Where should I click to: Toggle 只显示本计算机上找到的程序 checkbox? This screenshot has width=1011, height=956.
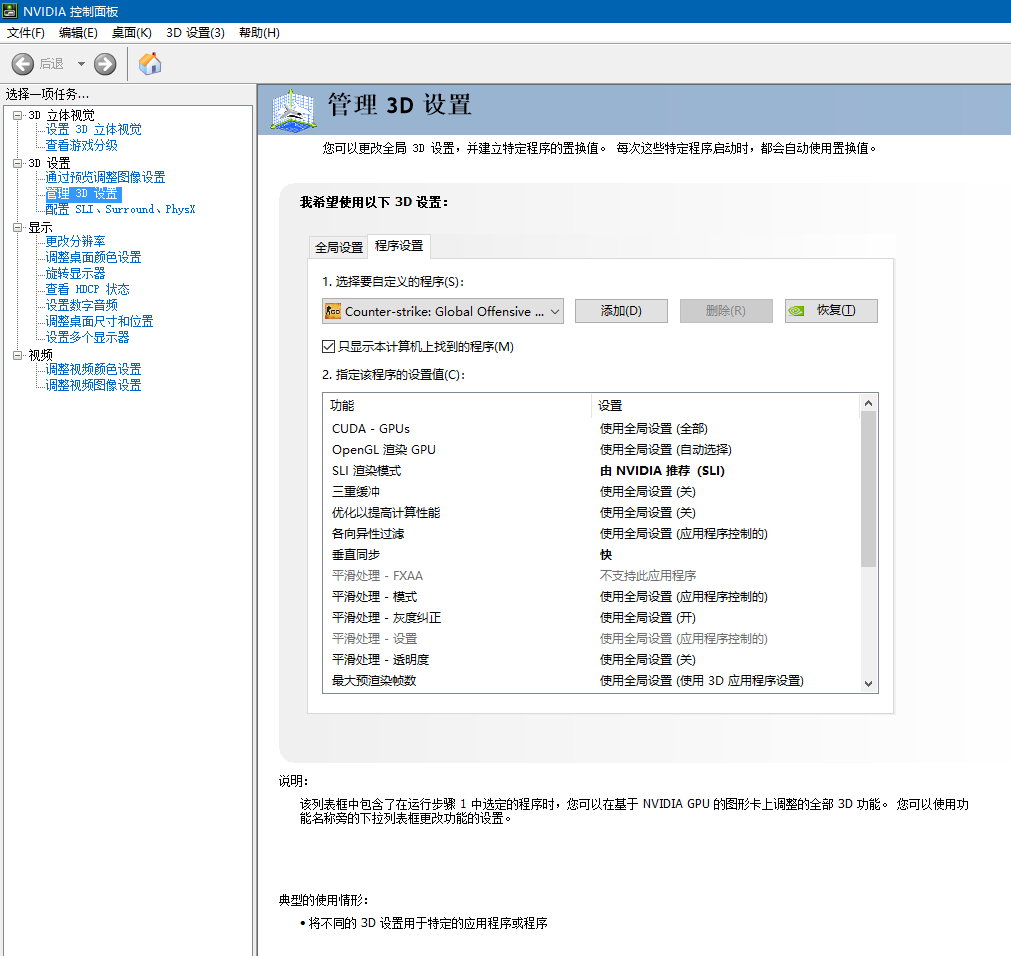328,347
